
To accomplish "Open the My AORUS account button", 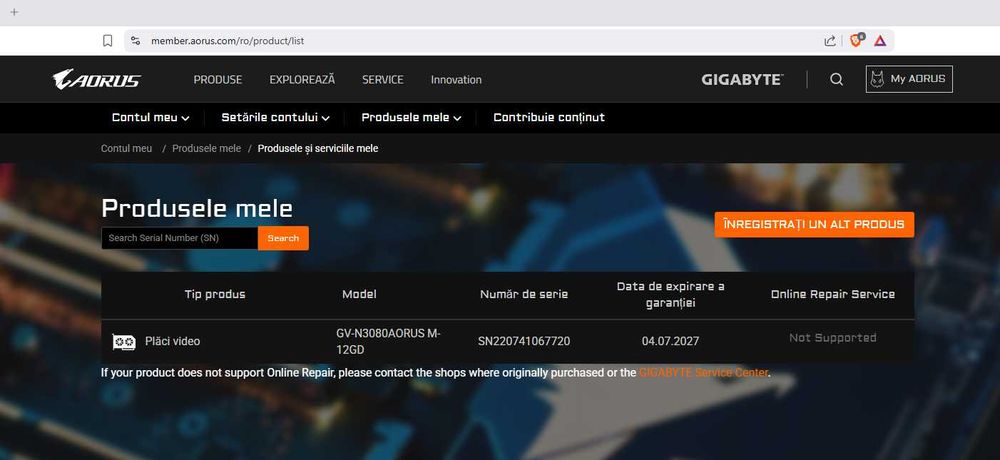I will (909, 79).
